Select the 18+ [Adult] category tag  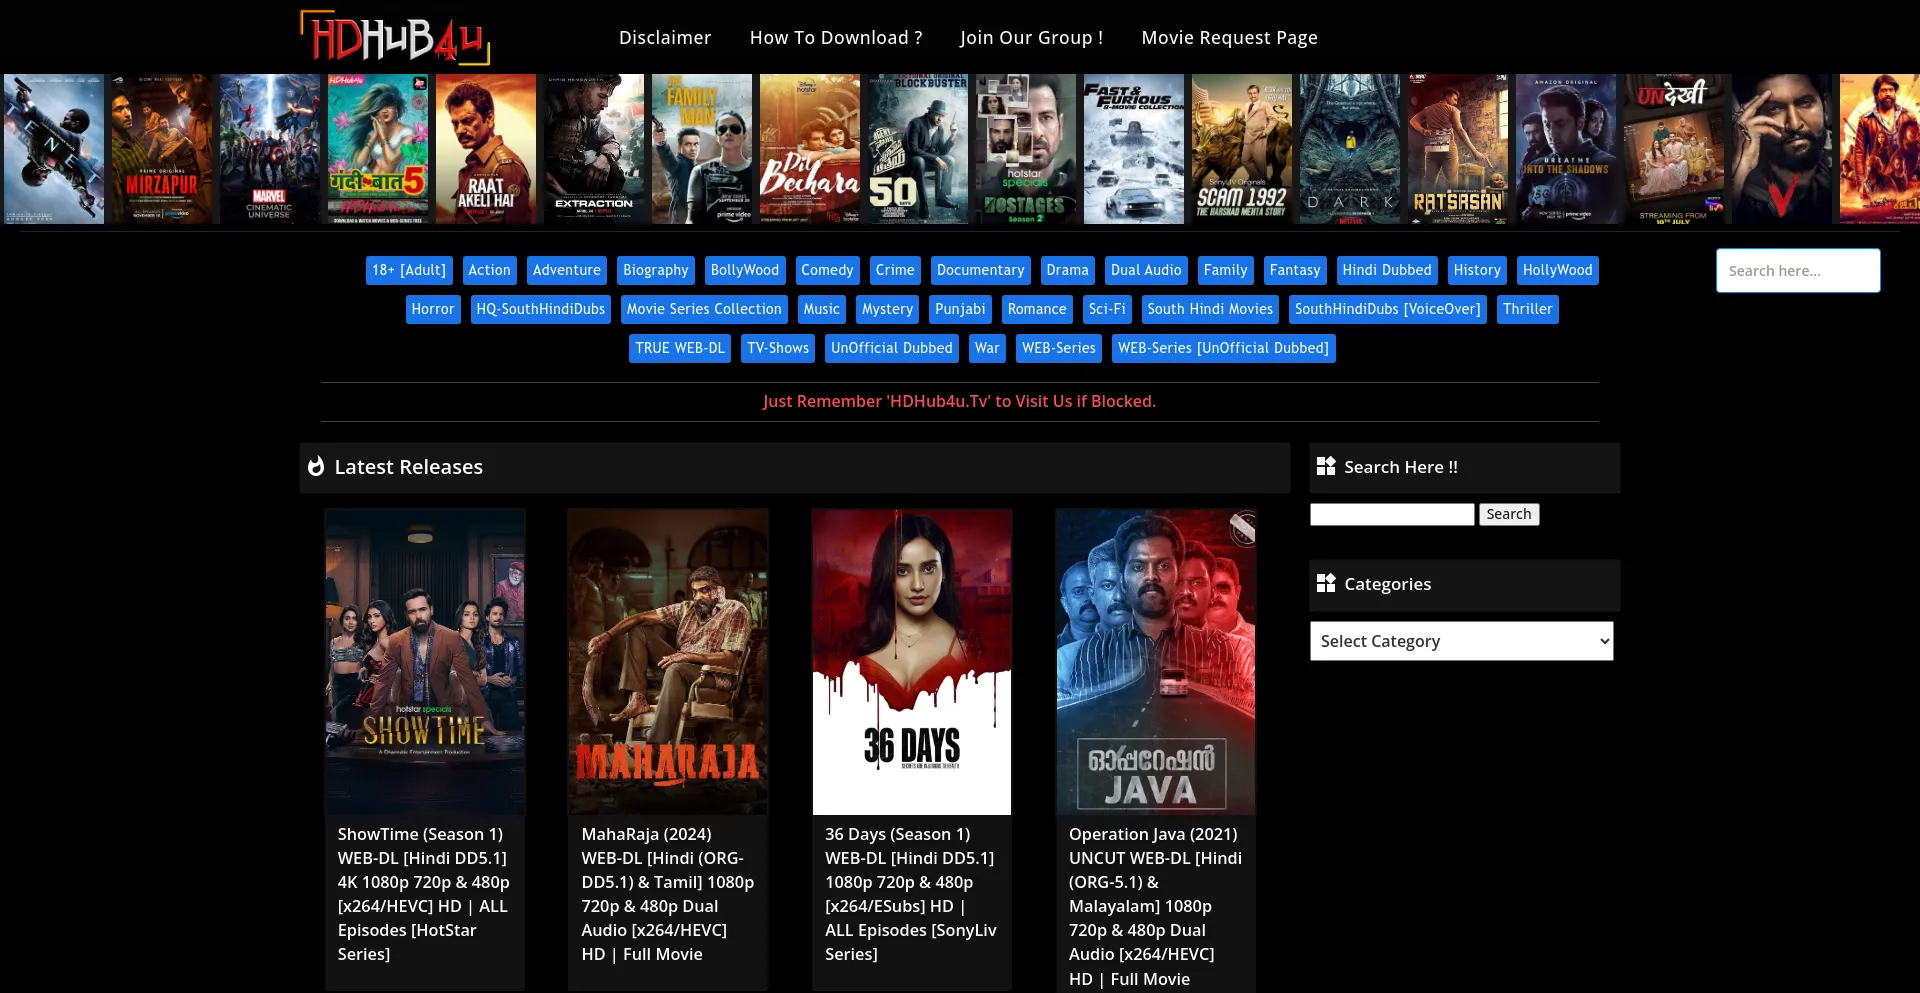[x=409, y=270]
